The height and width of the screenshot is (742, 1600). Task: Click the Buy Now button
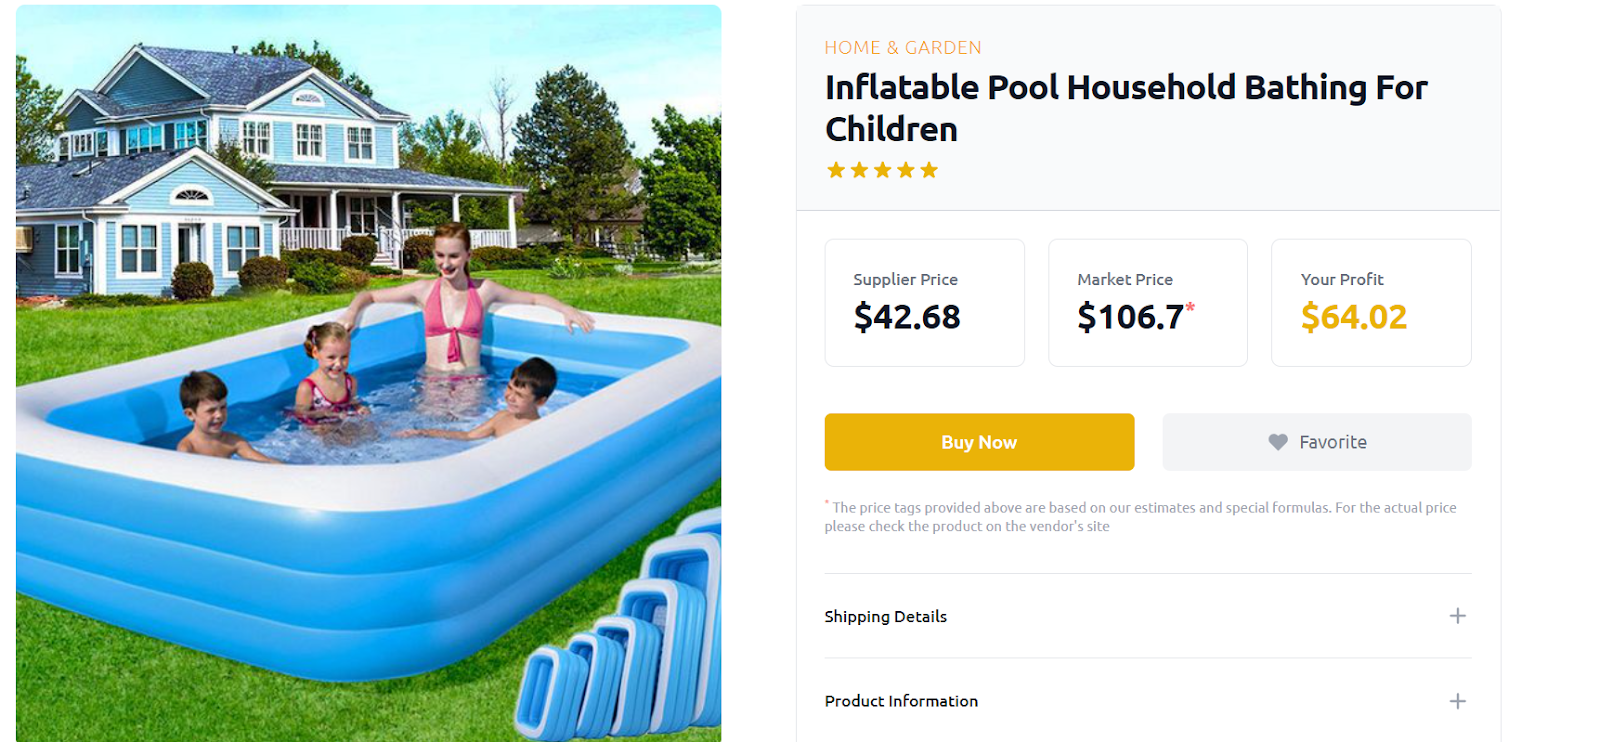(979, 442)
